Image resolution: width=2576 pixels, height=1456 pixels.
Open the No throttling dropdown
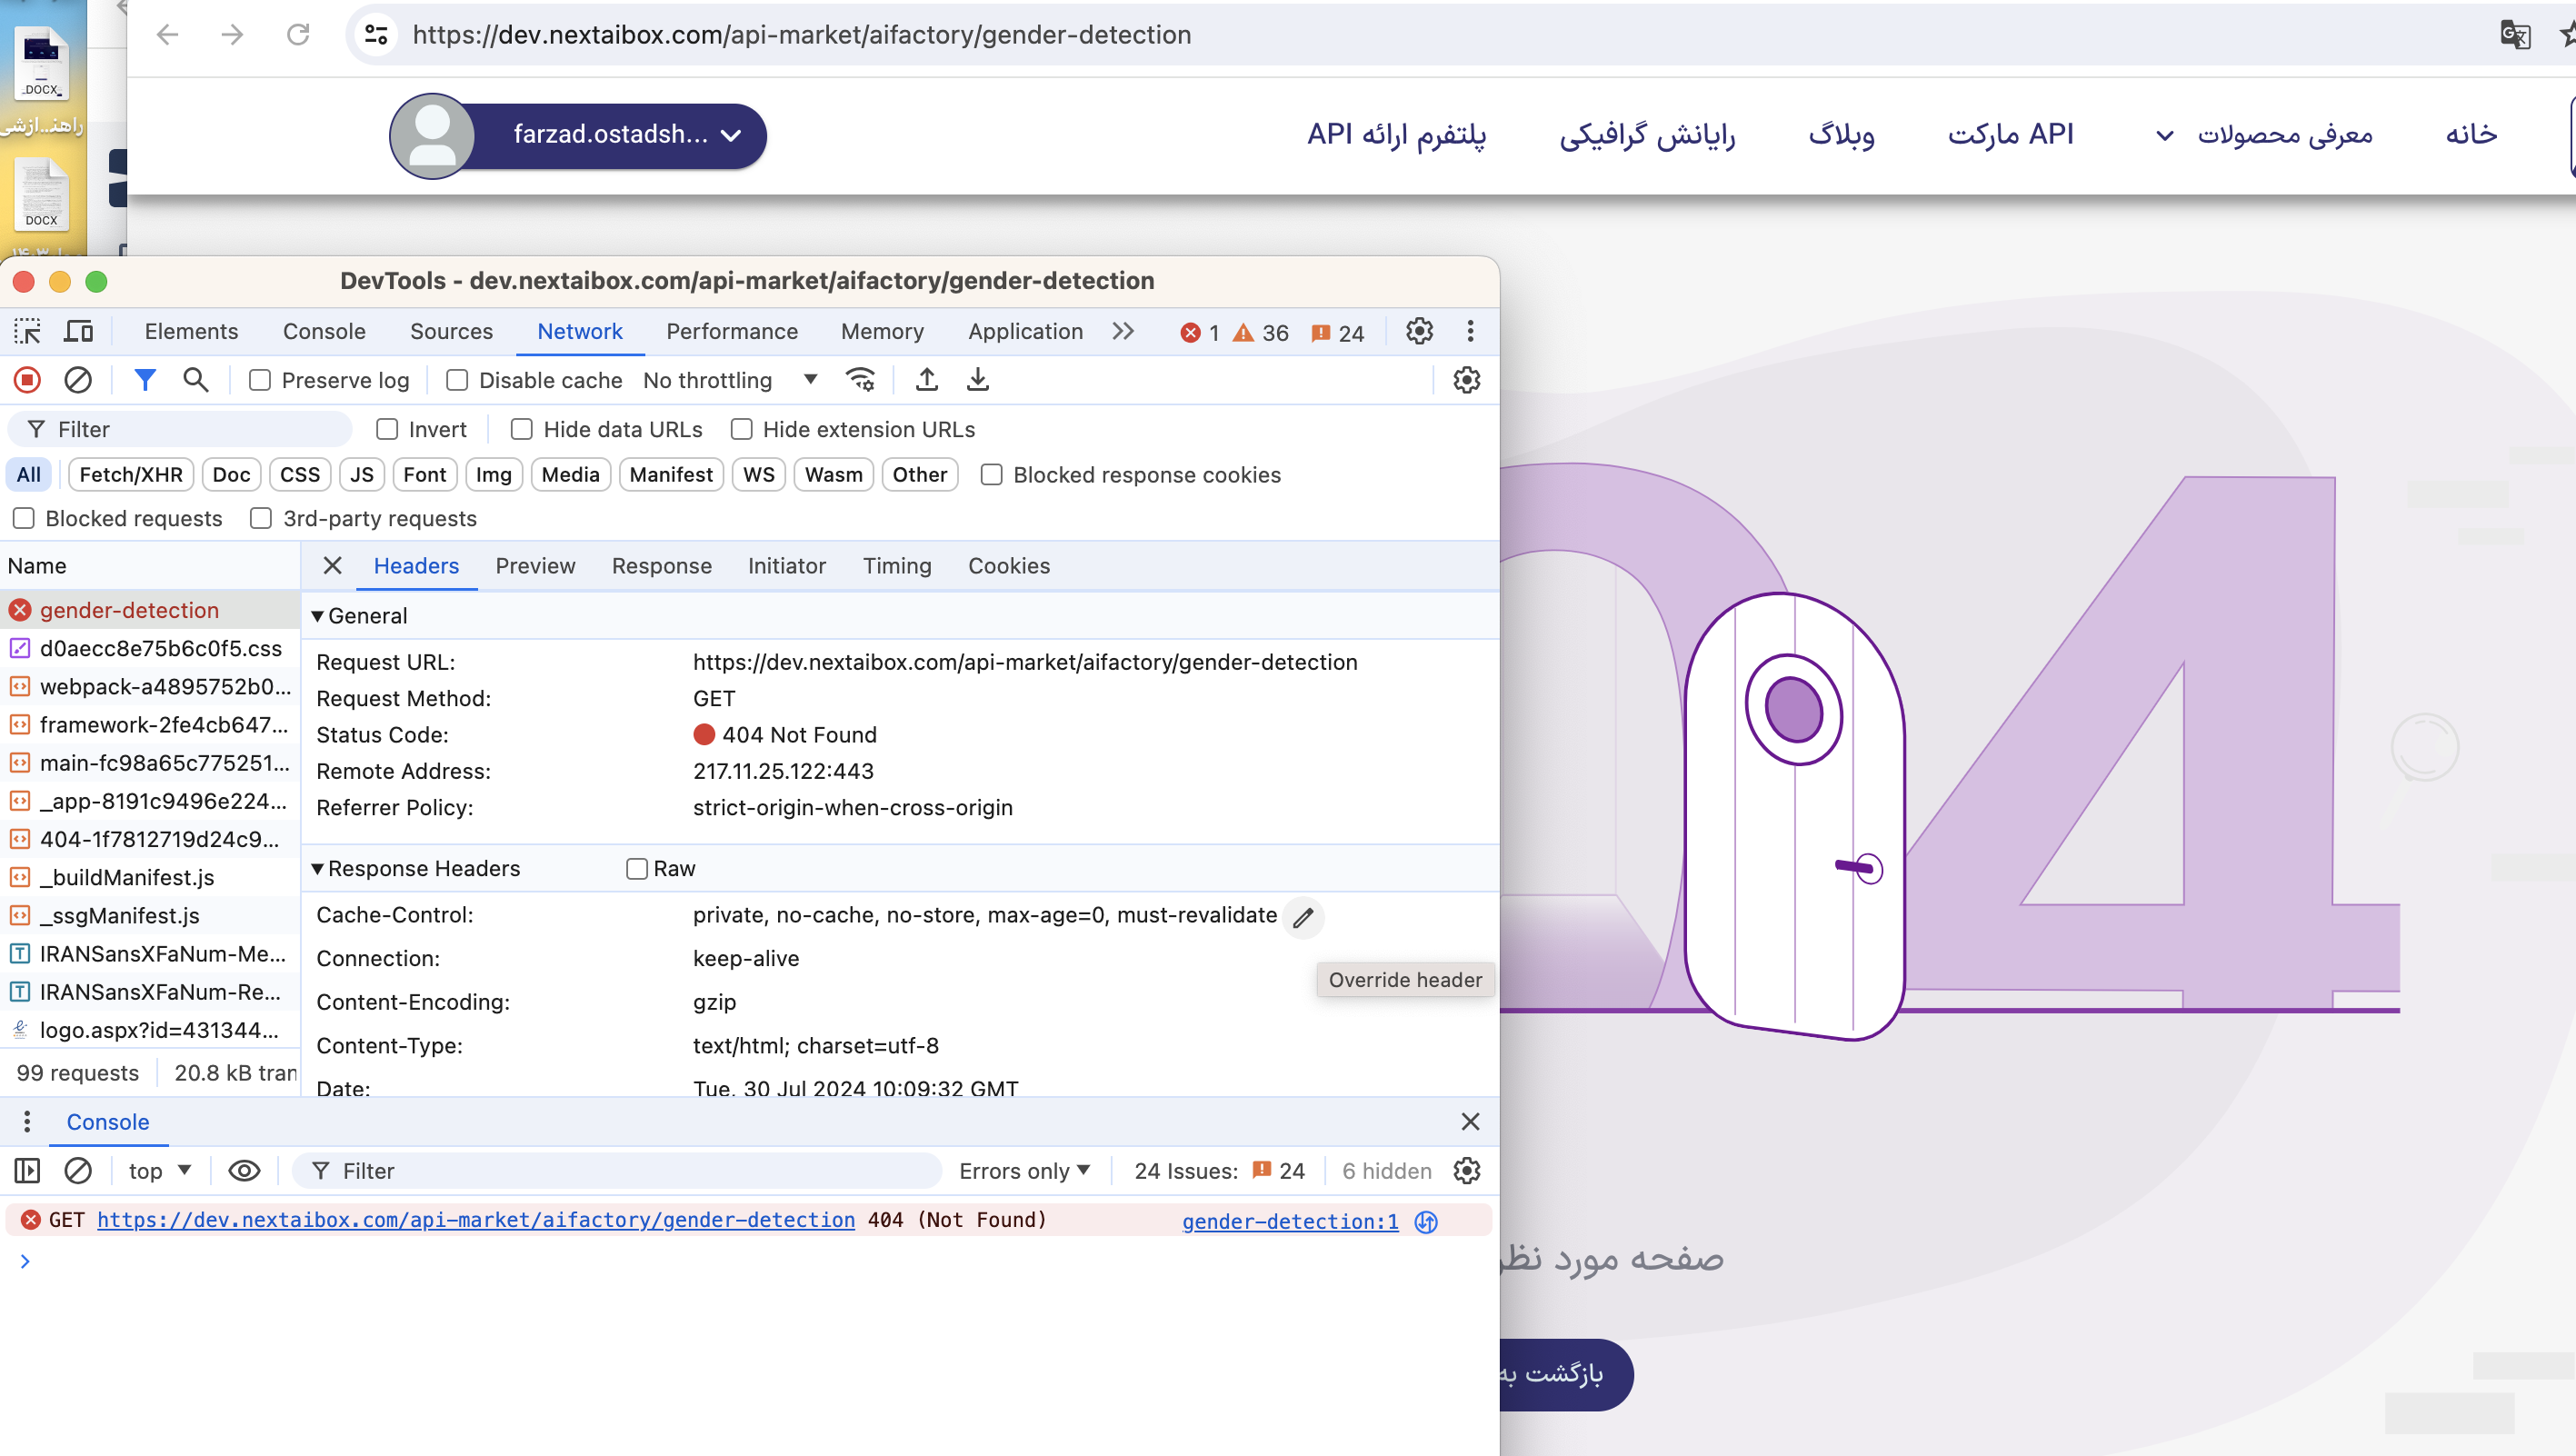point(730,380)
